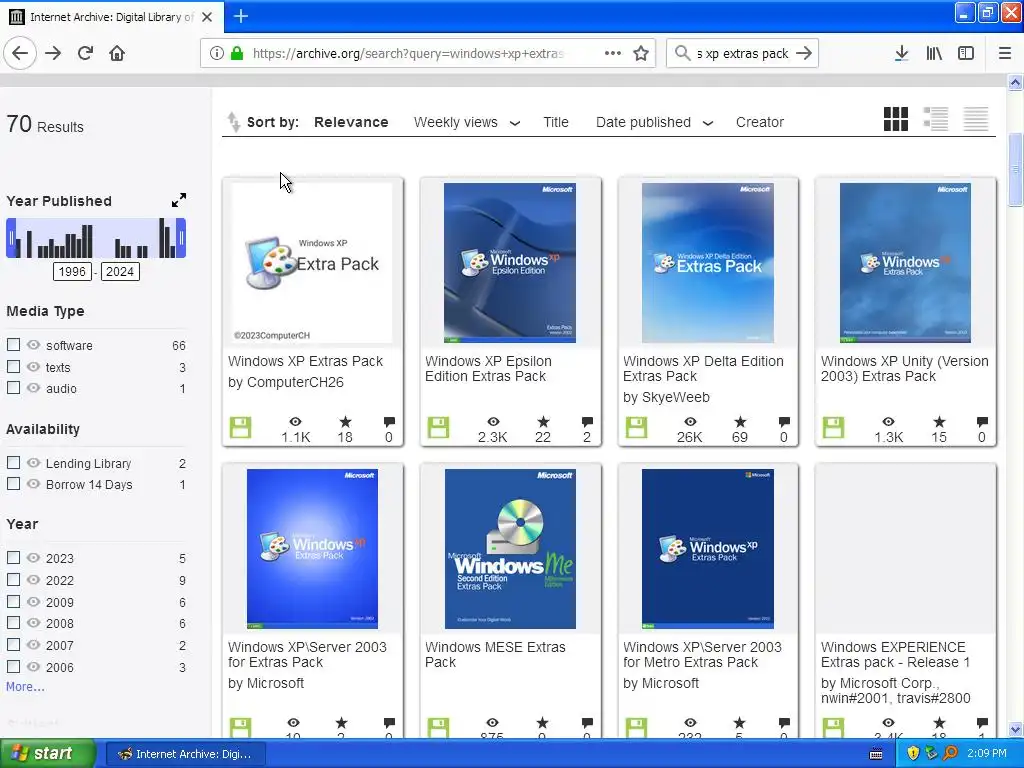Sort results by Creator

click(760, 122)
